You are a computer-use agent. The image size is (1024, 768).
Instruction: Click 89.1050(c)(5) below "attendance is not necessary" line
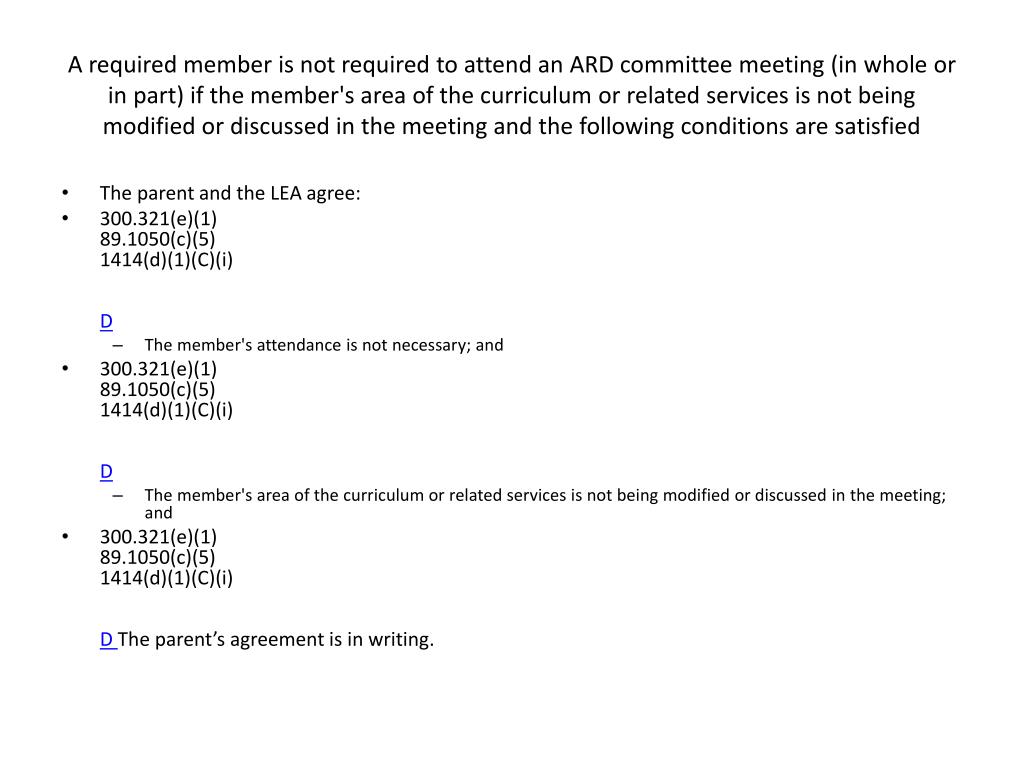(157, 389)
